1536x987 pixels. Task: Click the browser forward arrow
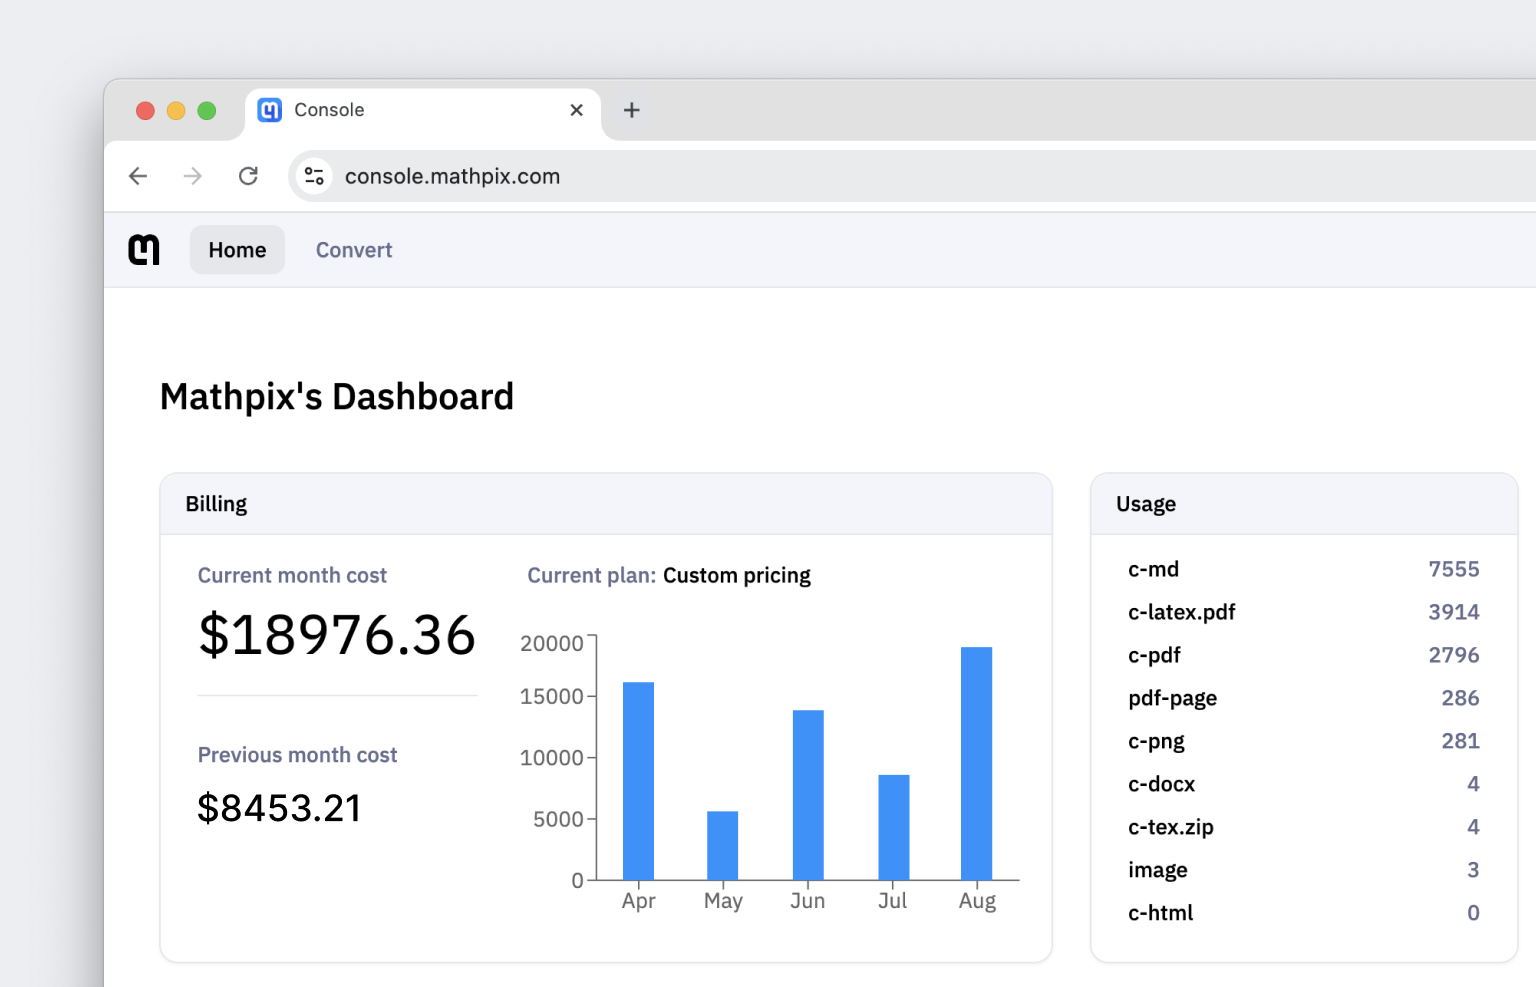coord(193,176)
